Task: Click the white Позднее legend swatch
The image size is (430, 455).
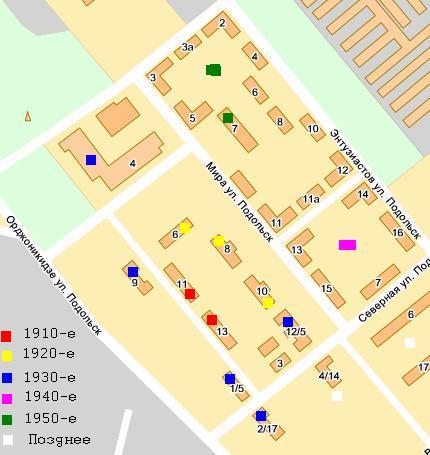Action: click(8, 440)
